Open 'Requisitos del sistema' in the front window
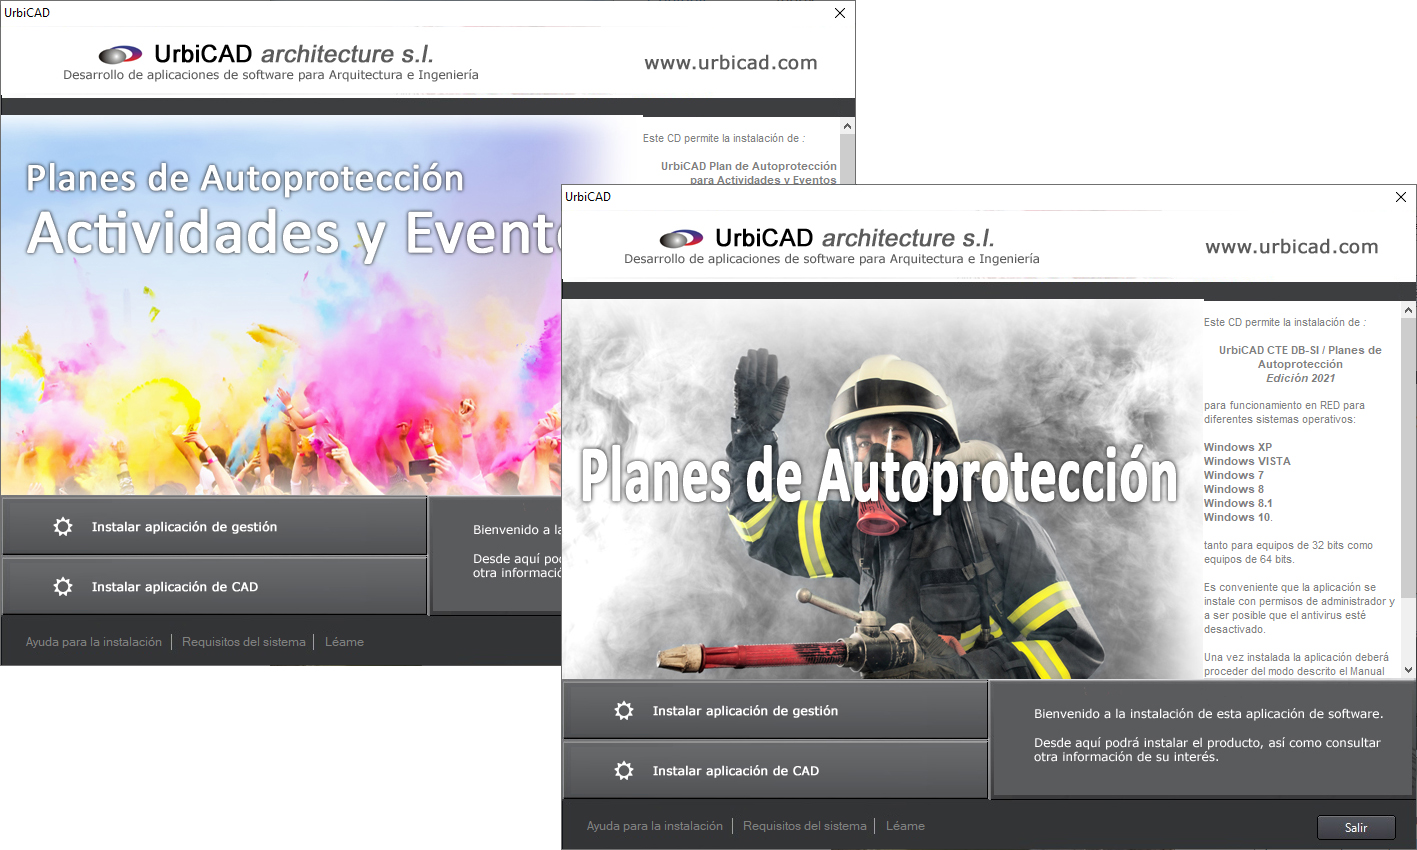The width and height of the screenshot is (1417, 850). coord(804,826)
